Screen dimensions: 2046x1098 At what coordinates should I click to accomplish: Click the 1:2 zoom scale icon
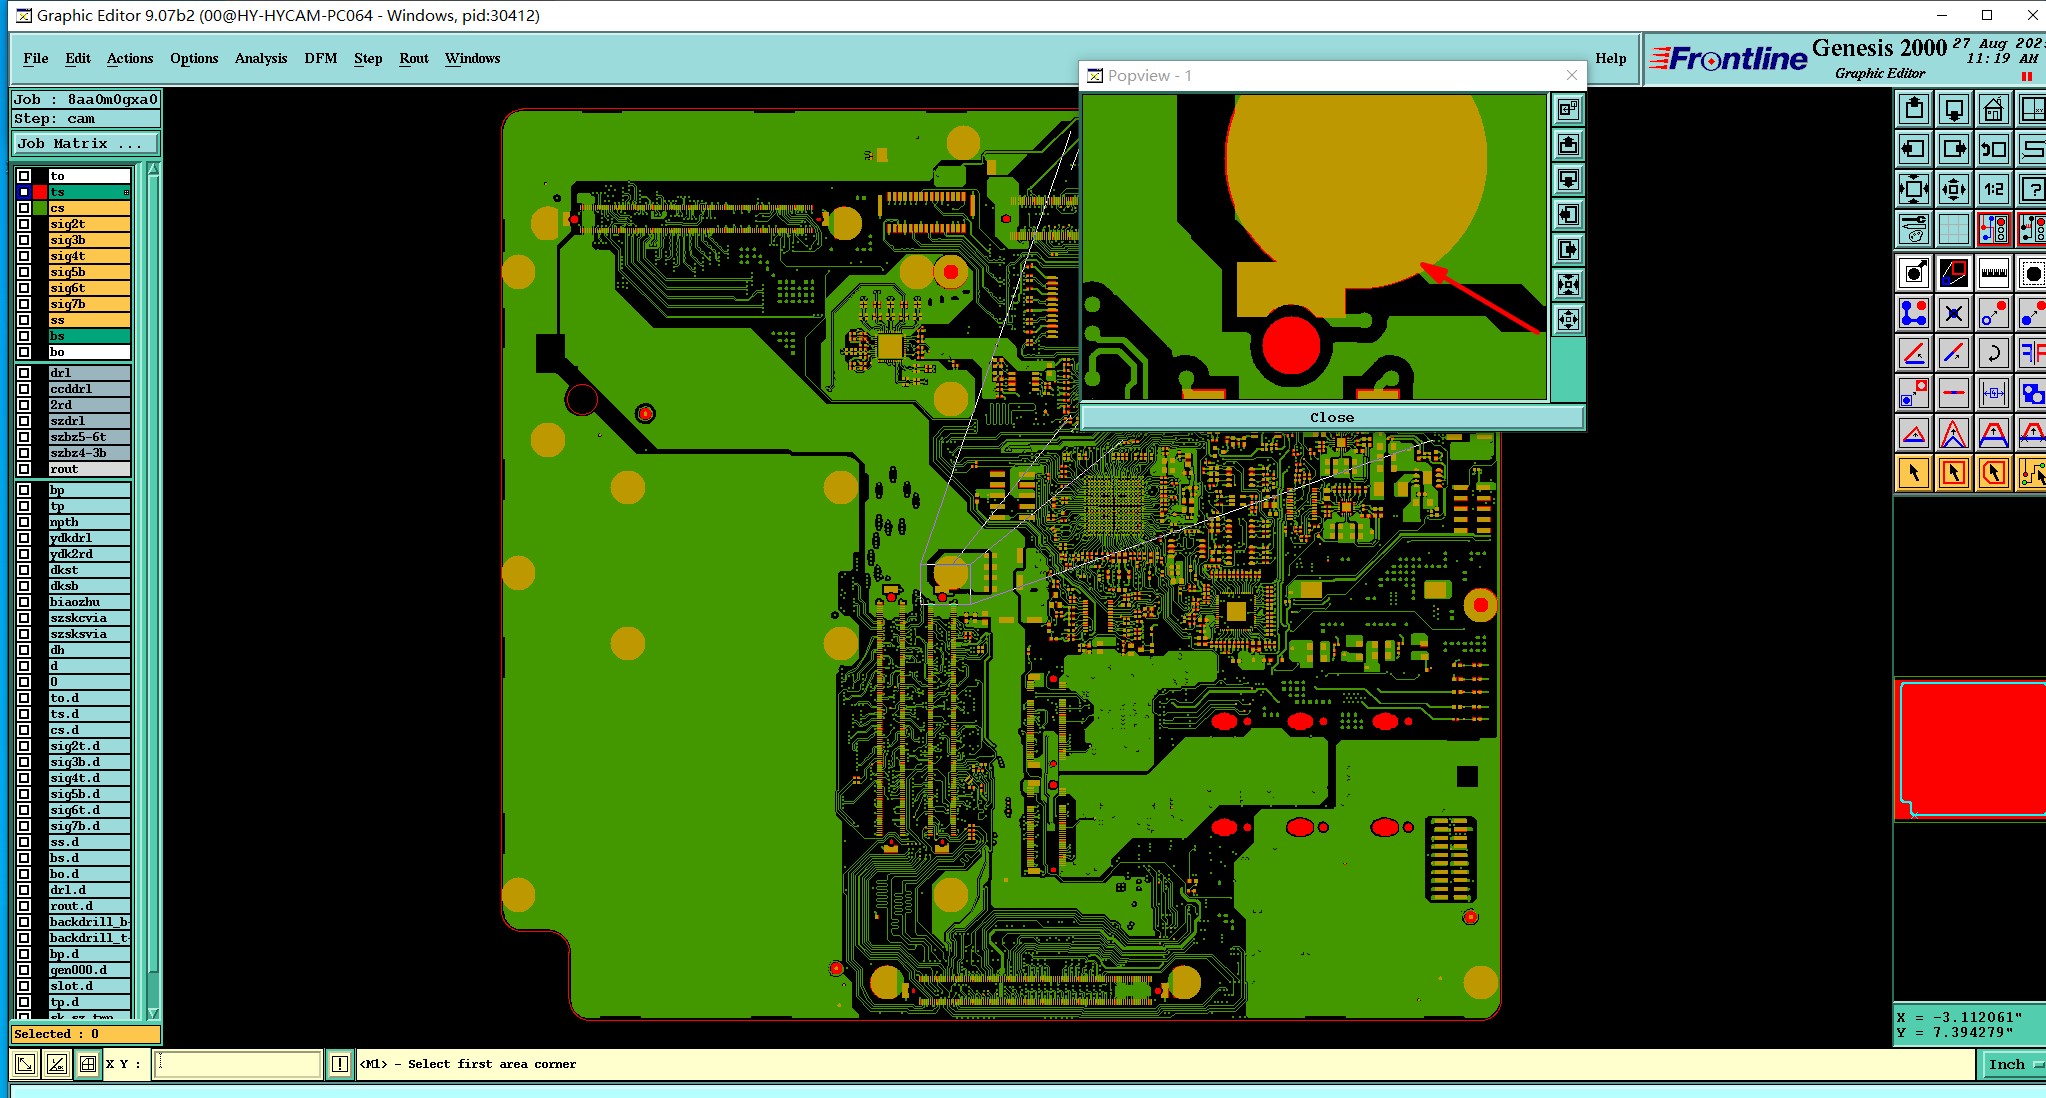coord(1993,189)
